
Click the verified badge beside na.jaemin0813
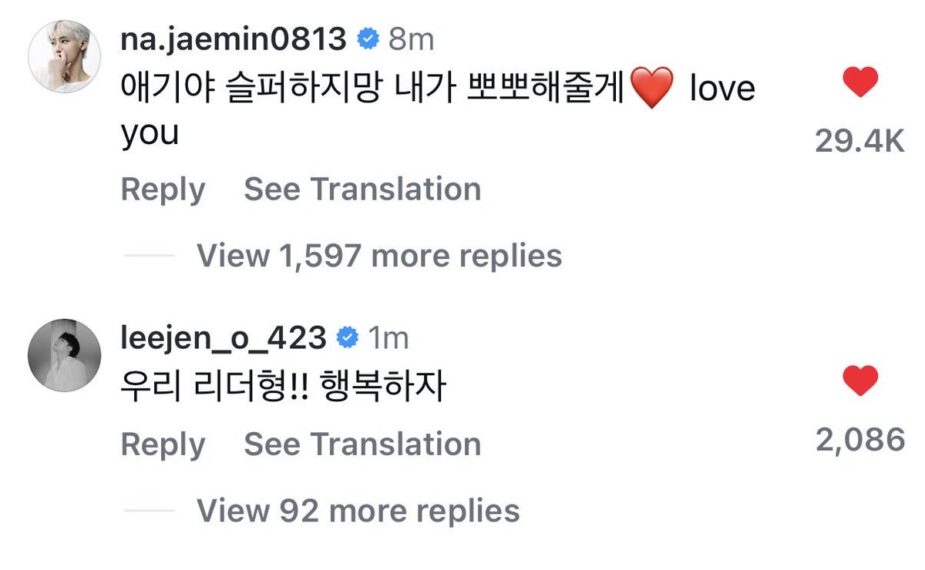point(368,39)
